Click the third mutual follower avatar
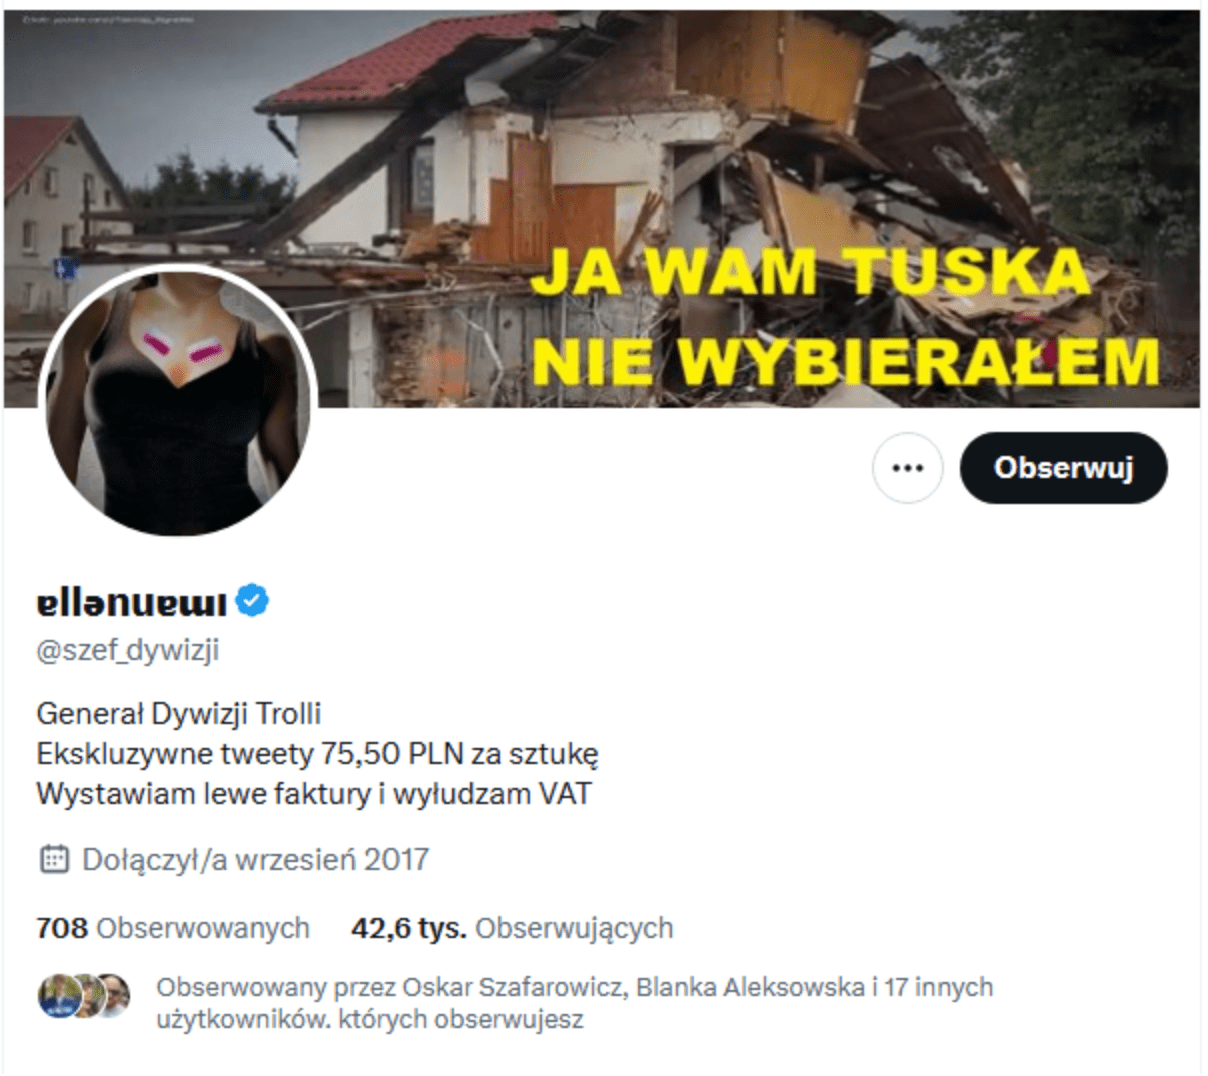Image resolution: width=1208 pixels, height=1076 pixels. [x=115, y=996]
